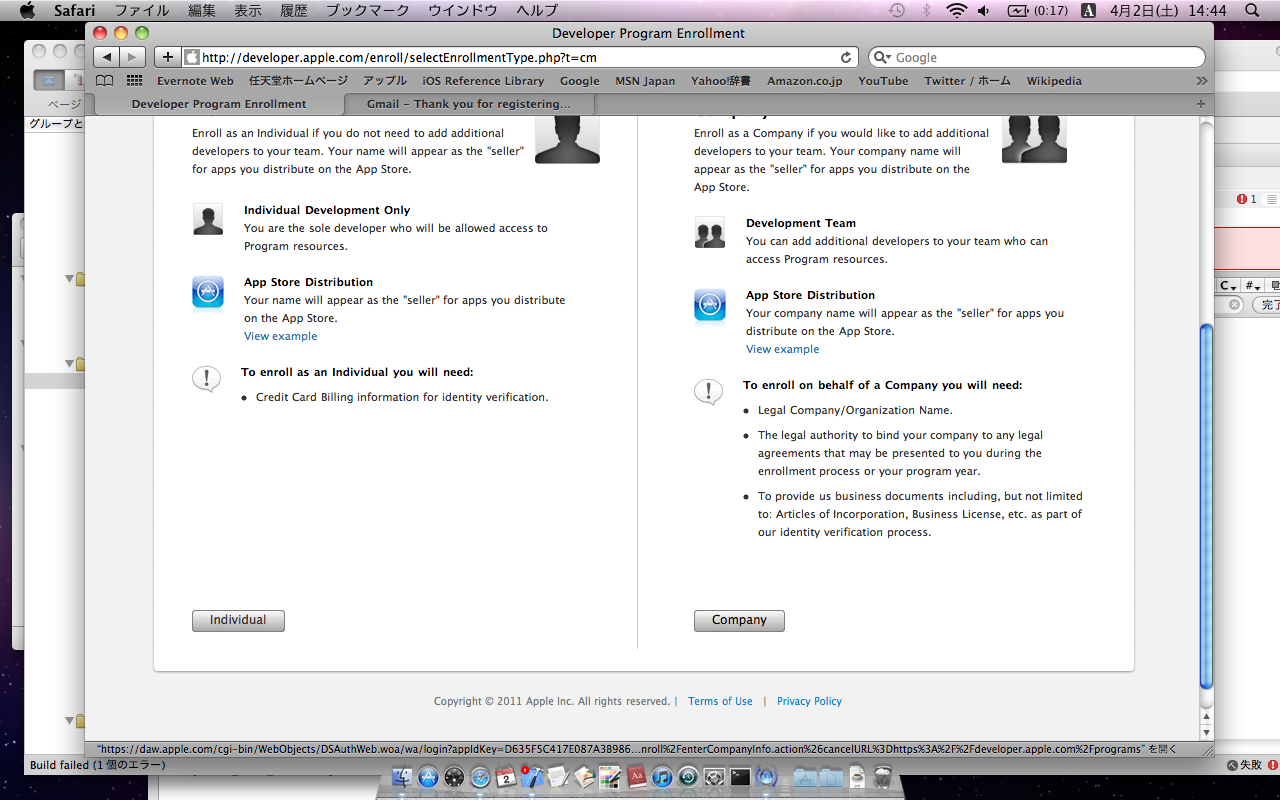
Task: Open the 履歴 menu
Action: coord(293,10)
